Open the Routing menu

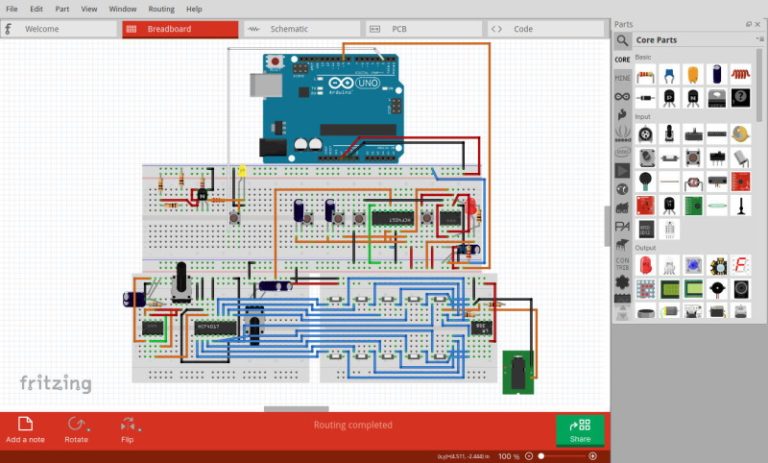click(161, 8)
